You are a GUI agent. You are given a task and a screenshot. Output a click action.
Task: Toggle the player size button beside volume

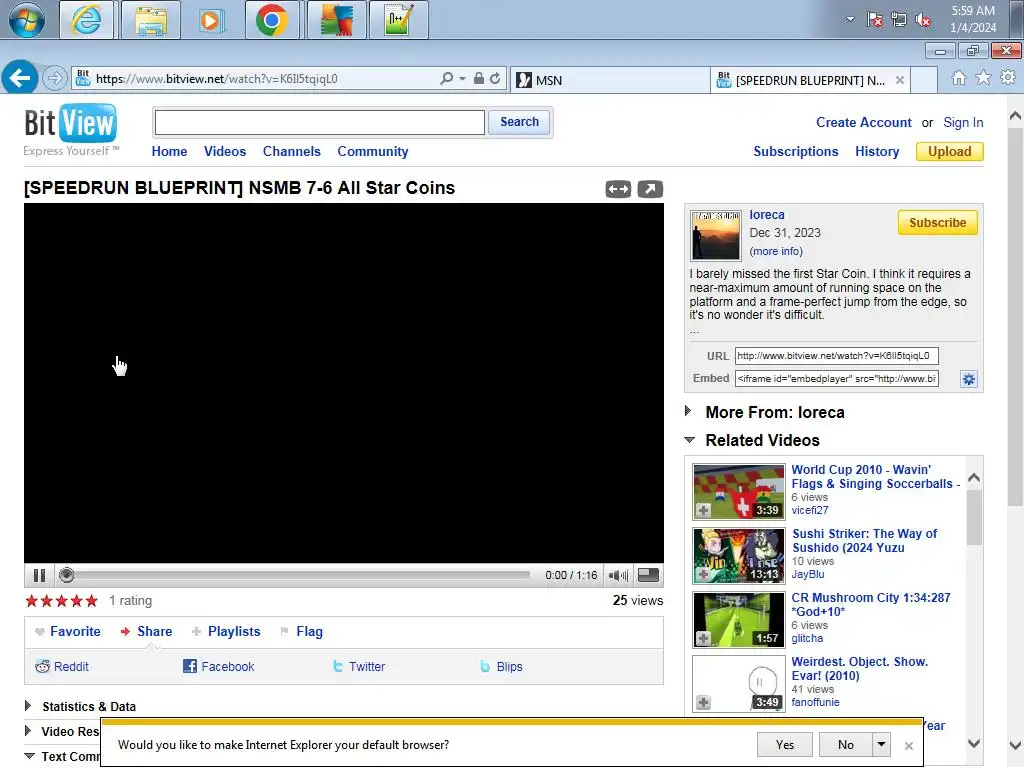648,575
